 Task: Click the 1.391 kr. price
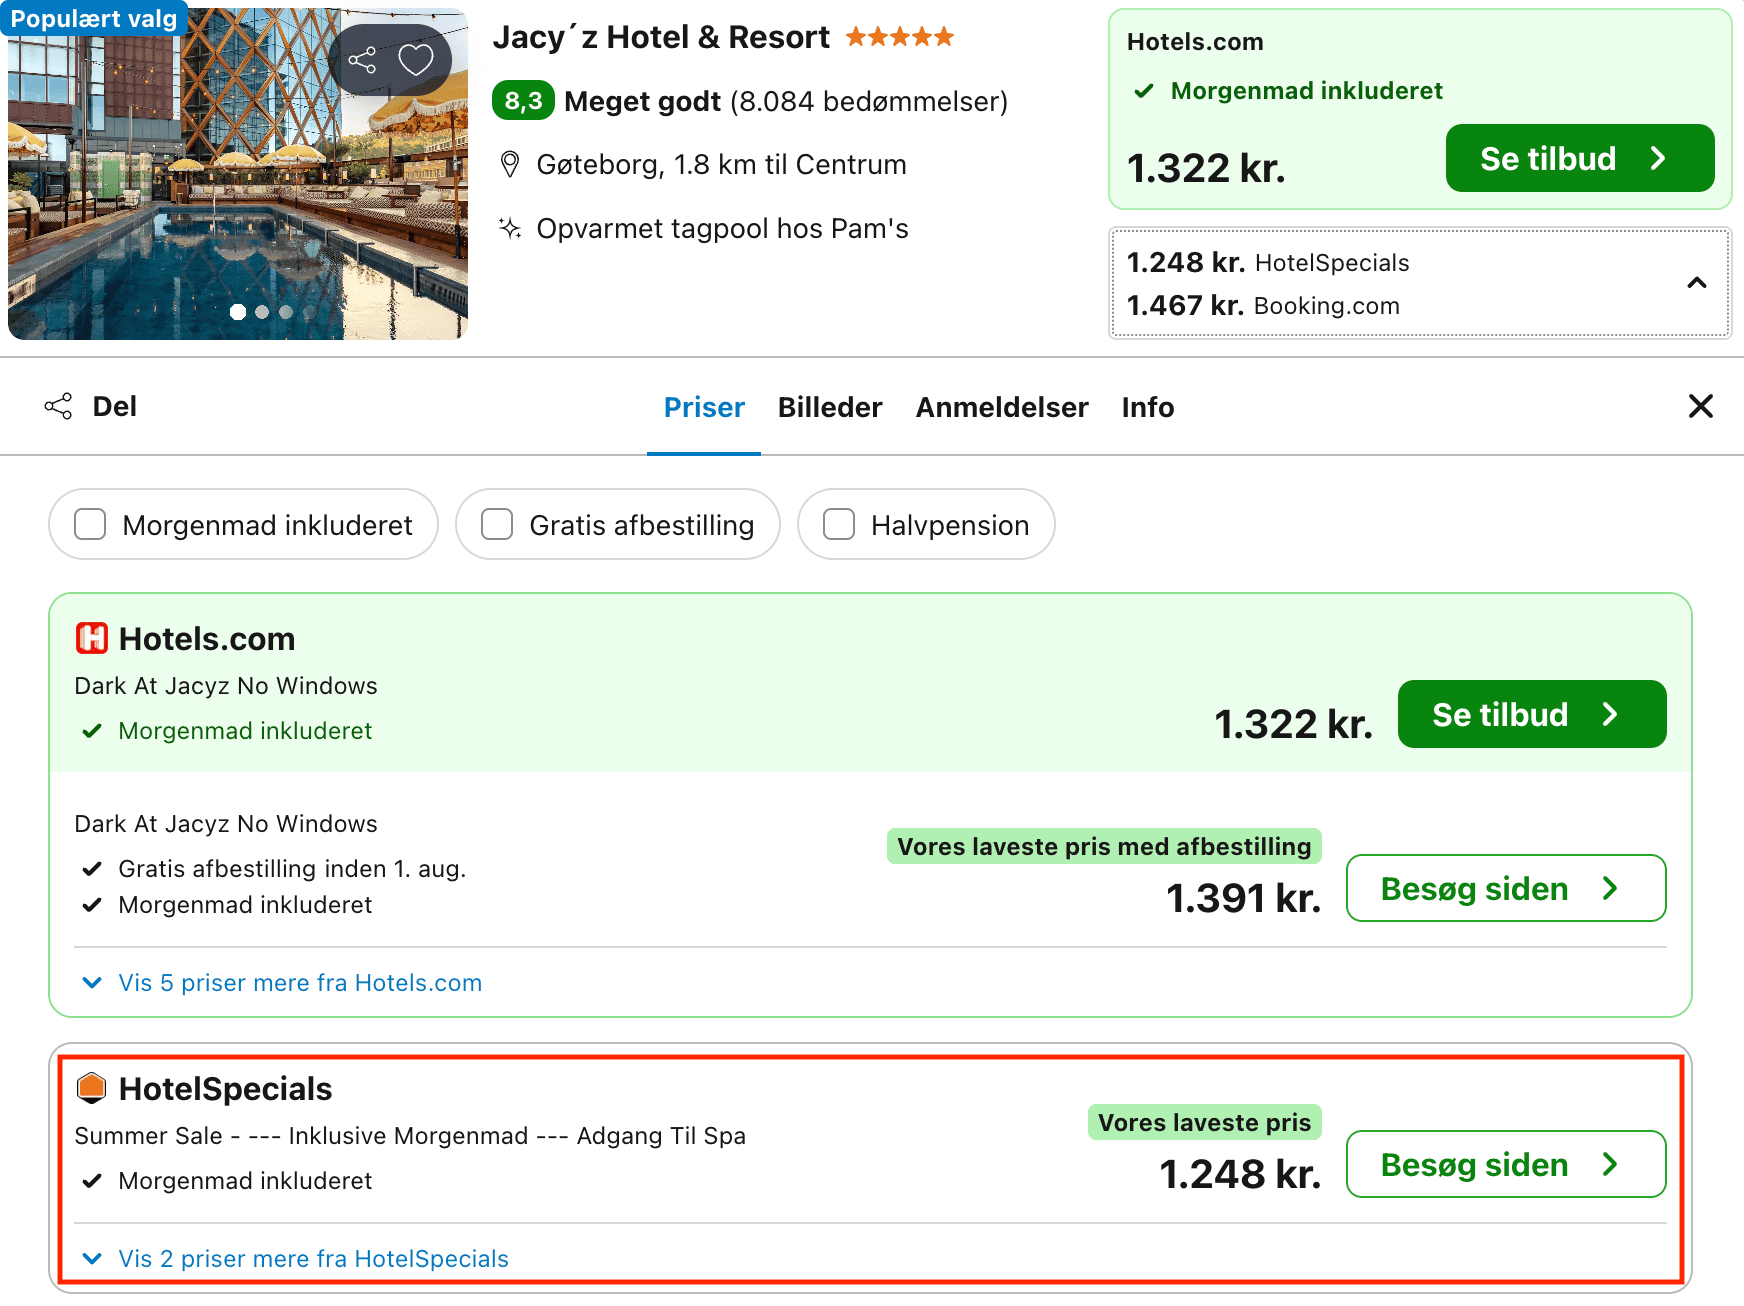click(1243, 898)
